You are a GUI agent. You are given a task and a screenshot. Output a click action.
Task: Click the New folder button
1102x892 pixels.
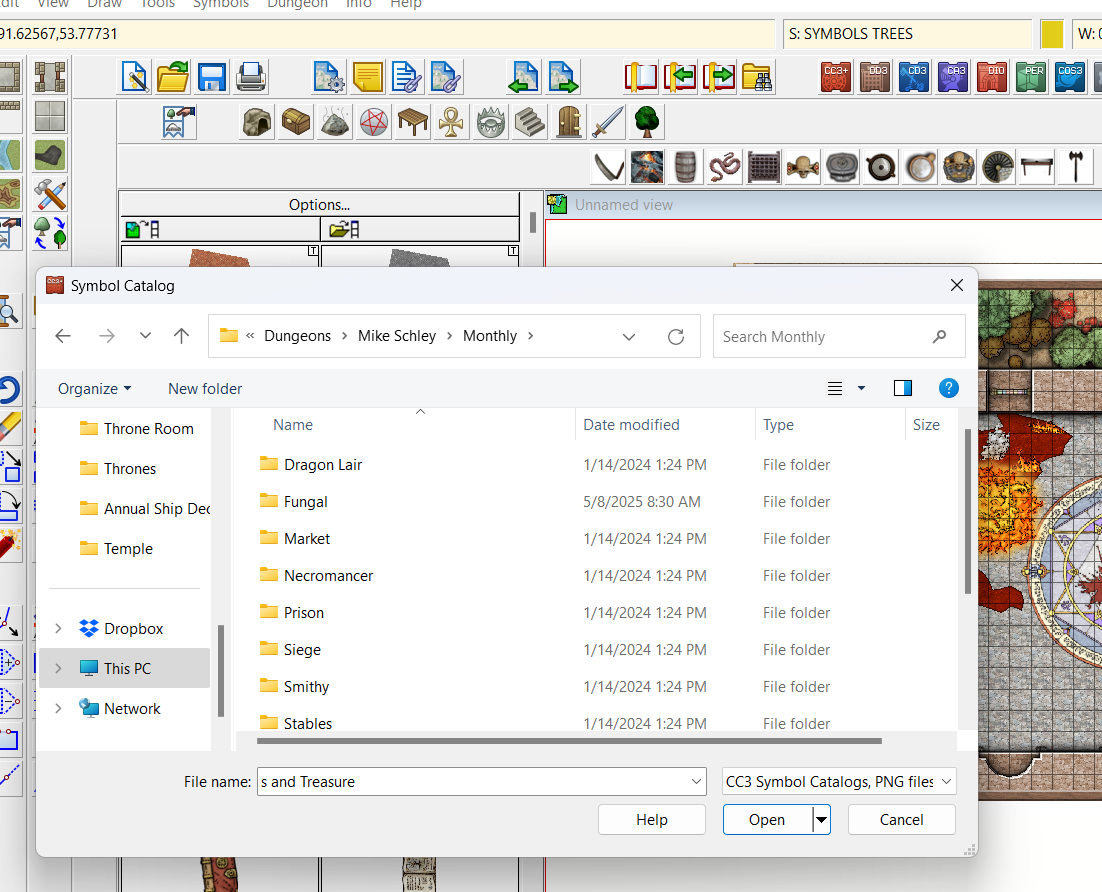pyautogui.click(x=205, y=388)
